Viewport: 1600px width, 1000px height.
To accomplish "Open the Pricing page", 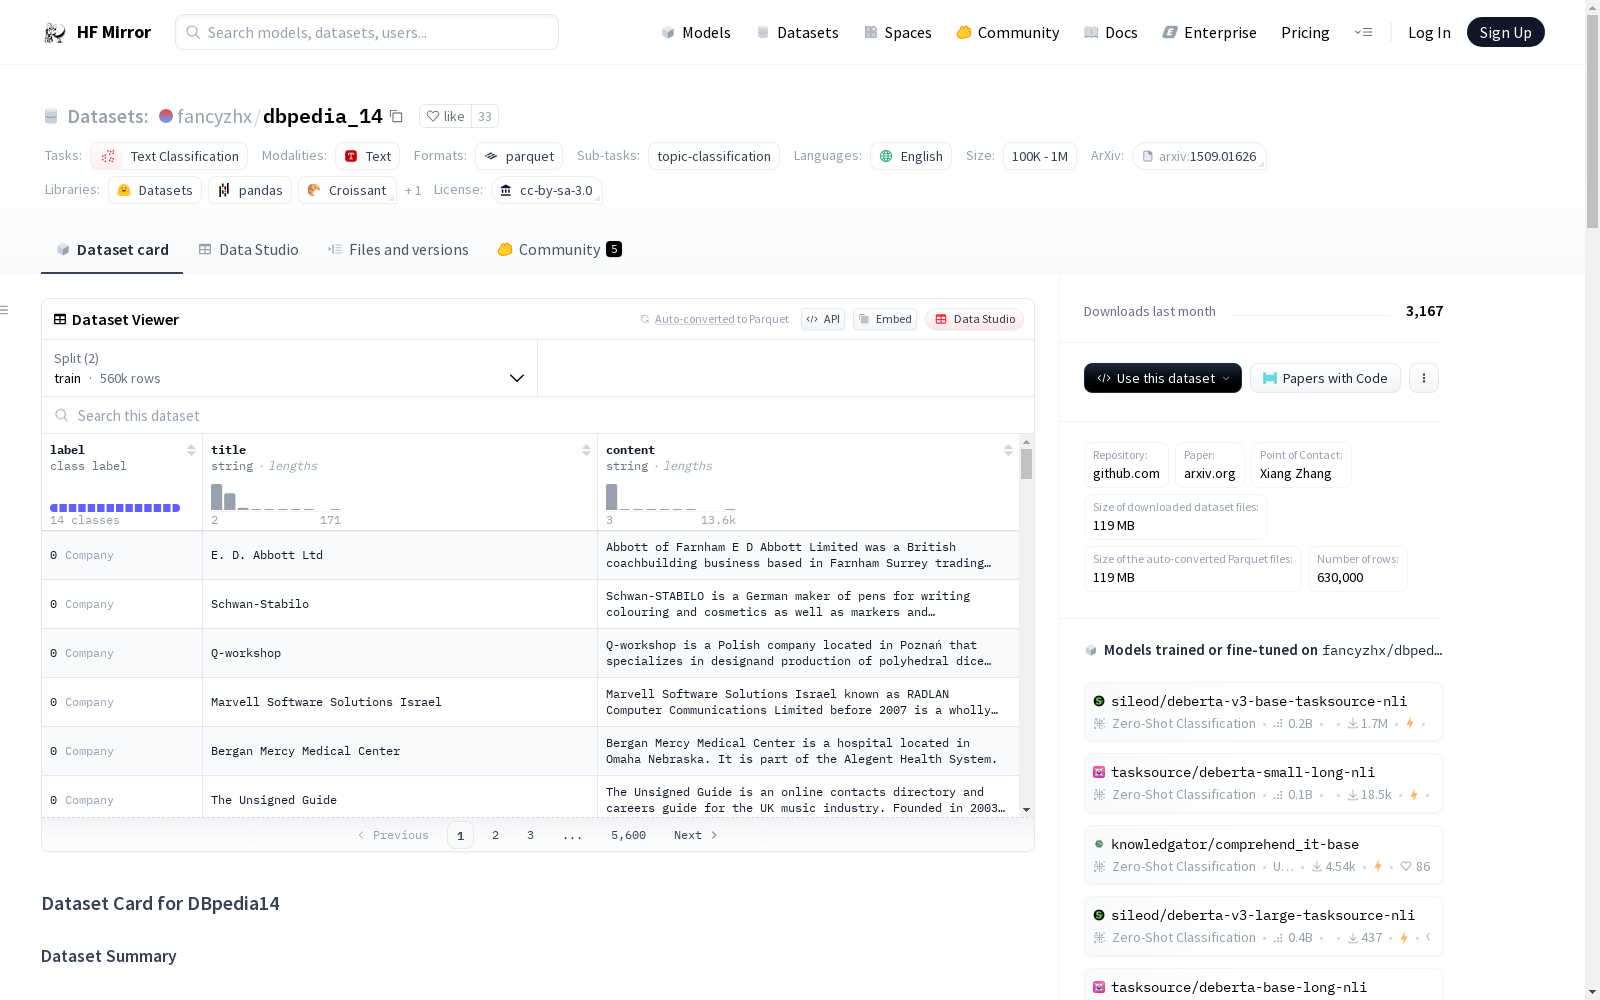I will (x=1305, y=33).
